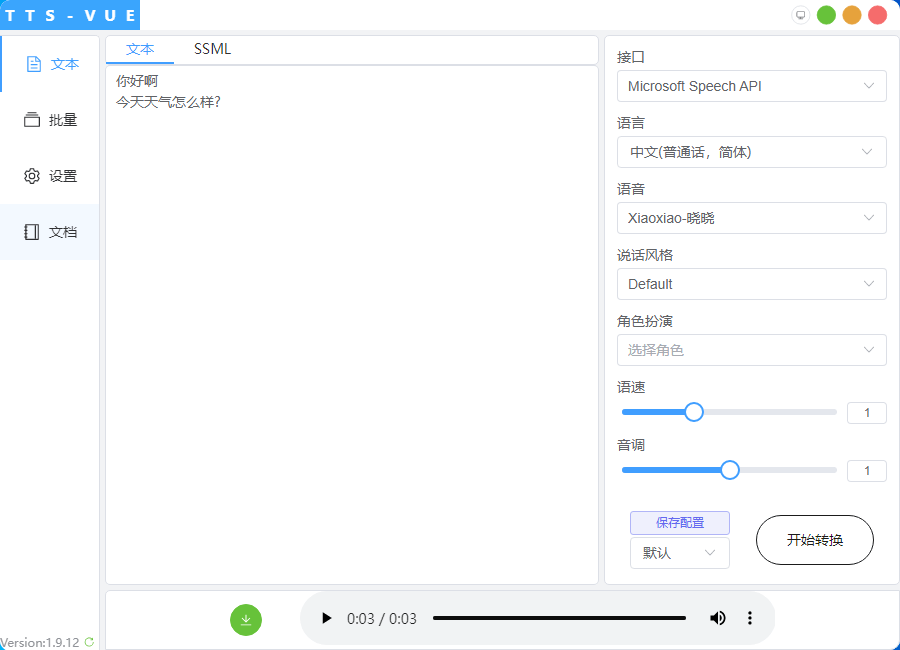Open the 默认 configuration dropdown
This screenshot has width=900, height=650.
[679, 552]
